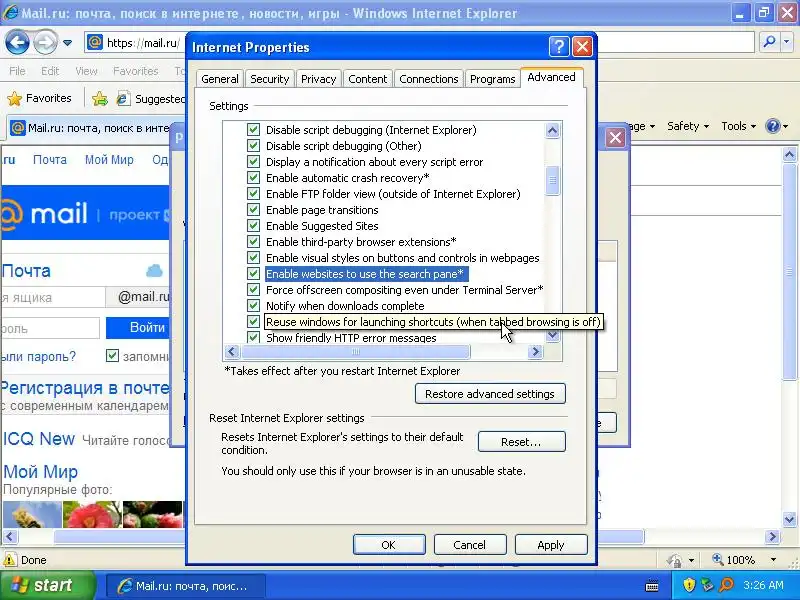Click Apply in Internet Properties
The image size is (800, 600).
551,545
